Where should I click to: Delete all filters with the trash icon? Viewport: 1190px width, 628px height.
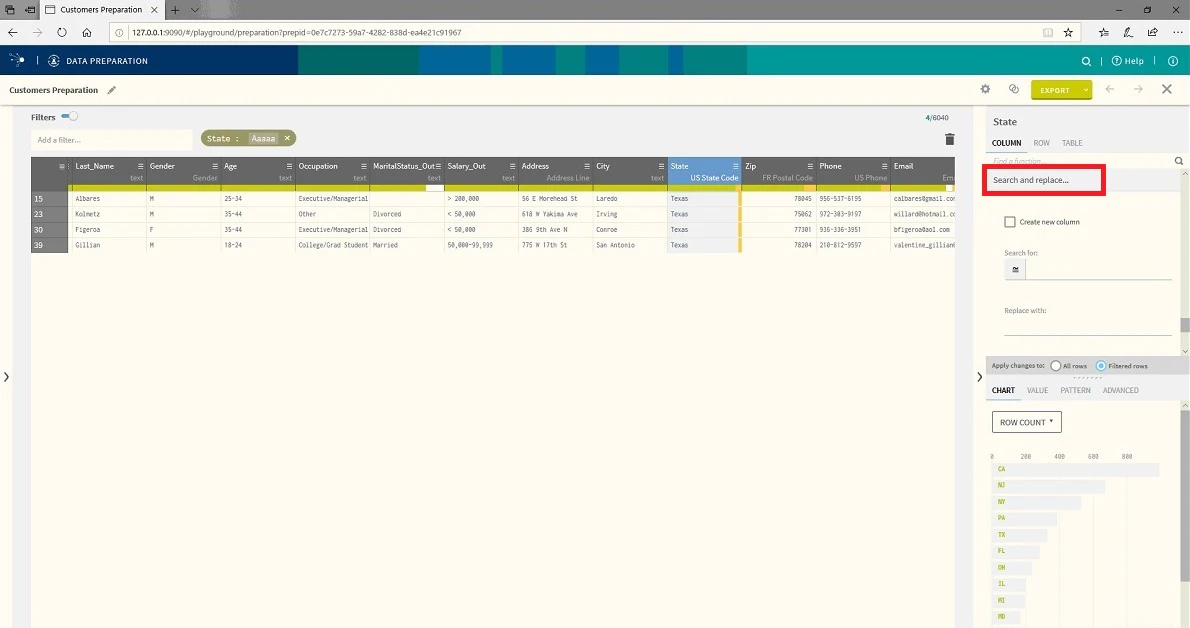click(949, 139)
